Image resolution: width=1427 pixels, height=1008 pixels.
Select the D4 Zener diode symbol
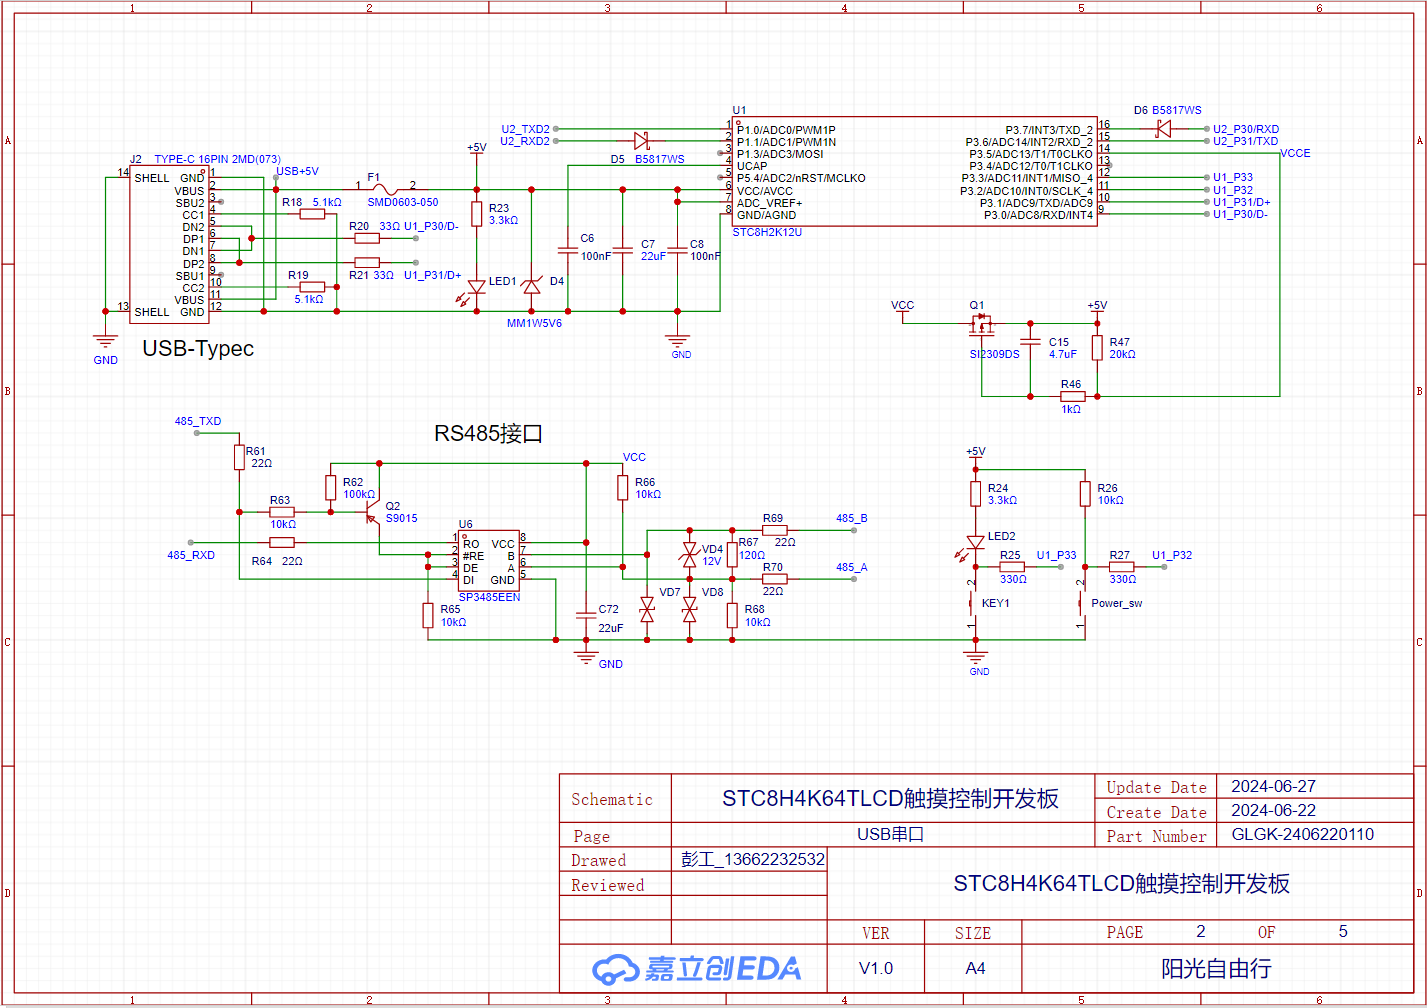coord(531,287)
